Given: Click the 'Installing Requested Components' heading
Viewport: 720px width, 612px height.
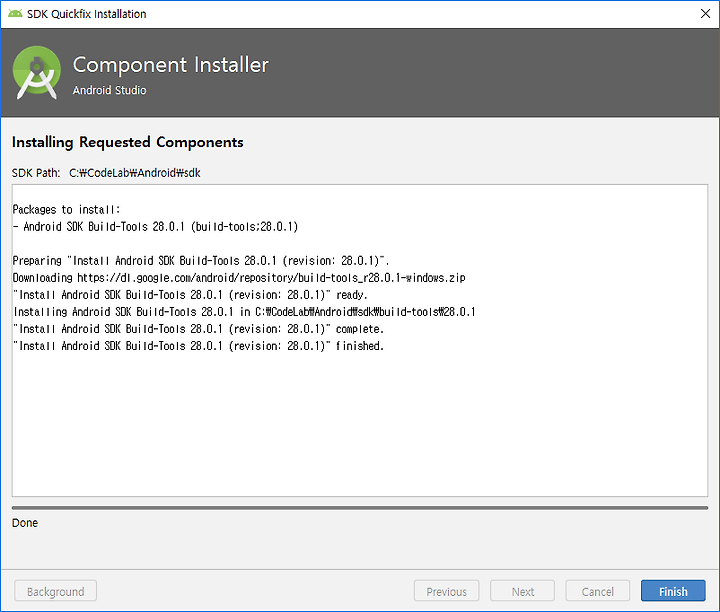Looking at the screenshot, I should coord(128,142).
